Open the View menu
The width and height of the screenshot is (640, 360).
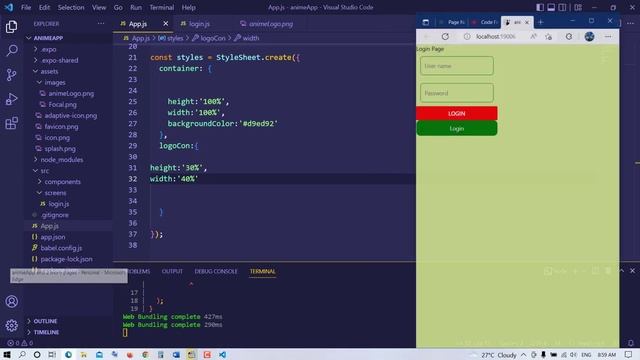tap(99, 7)
